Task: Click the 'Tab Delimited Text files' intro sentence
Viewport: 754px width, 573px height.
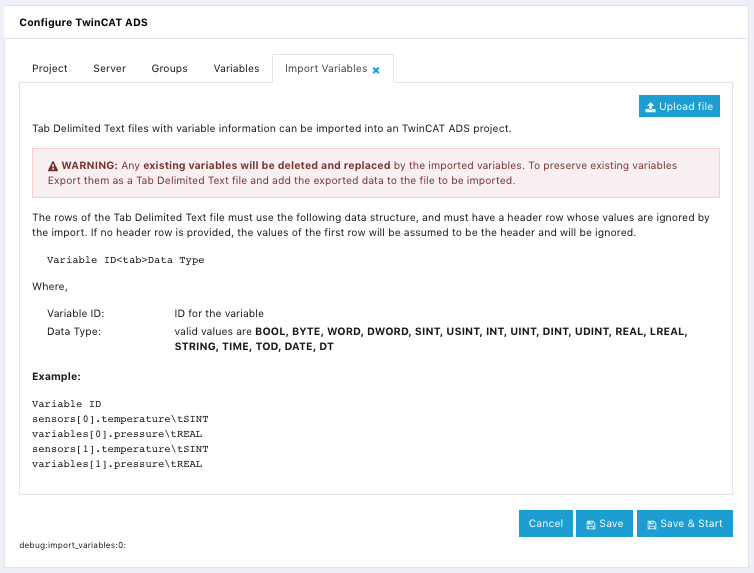Action: 272,128
